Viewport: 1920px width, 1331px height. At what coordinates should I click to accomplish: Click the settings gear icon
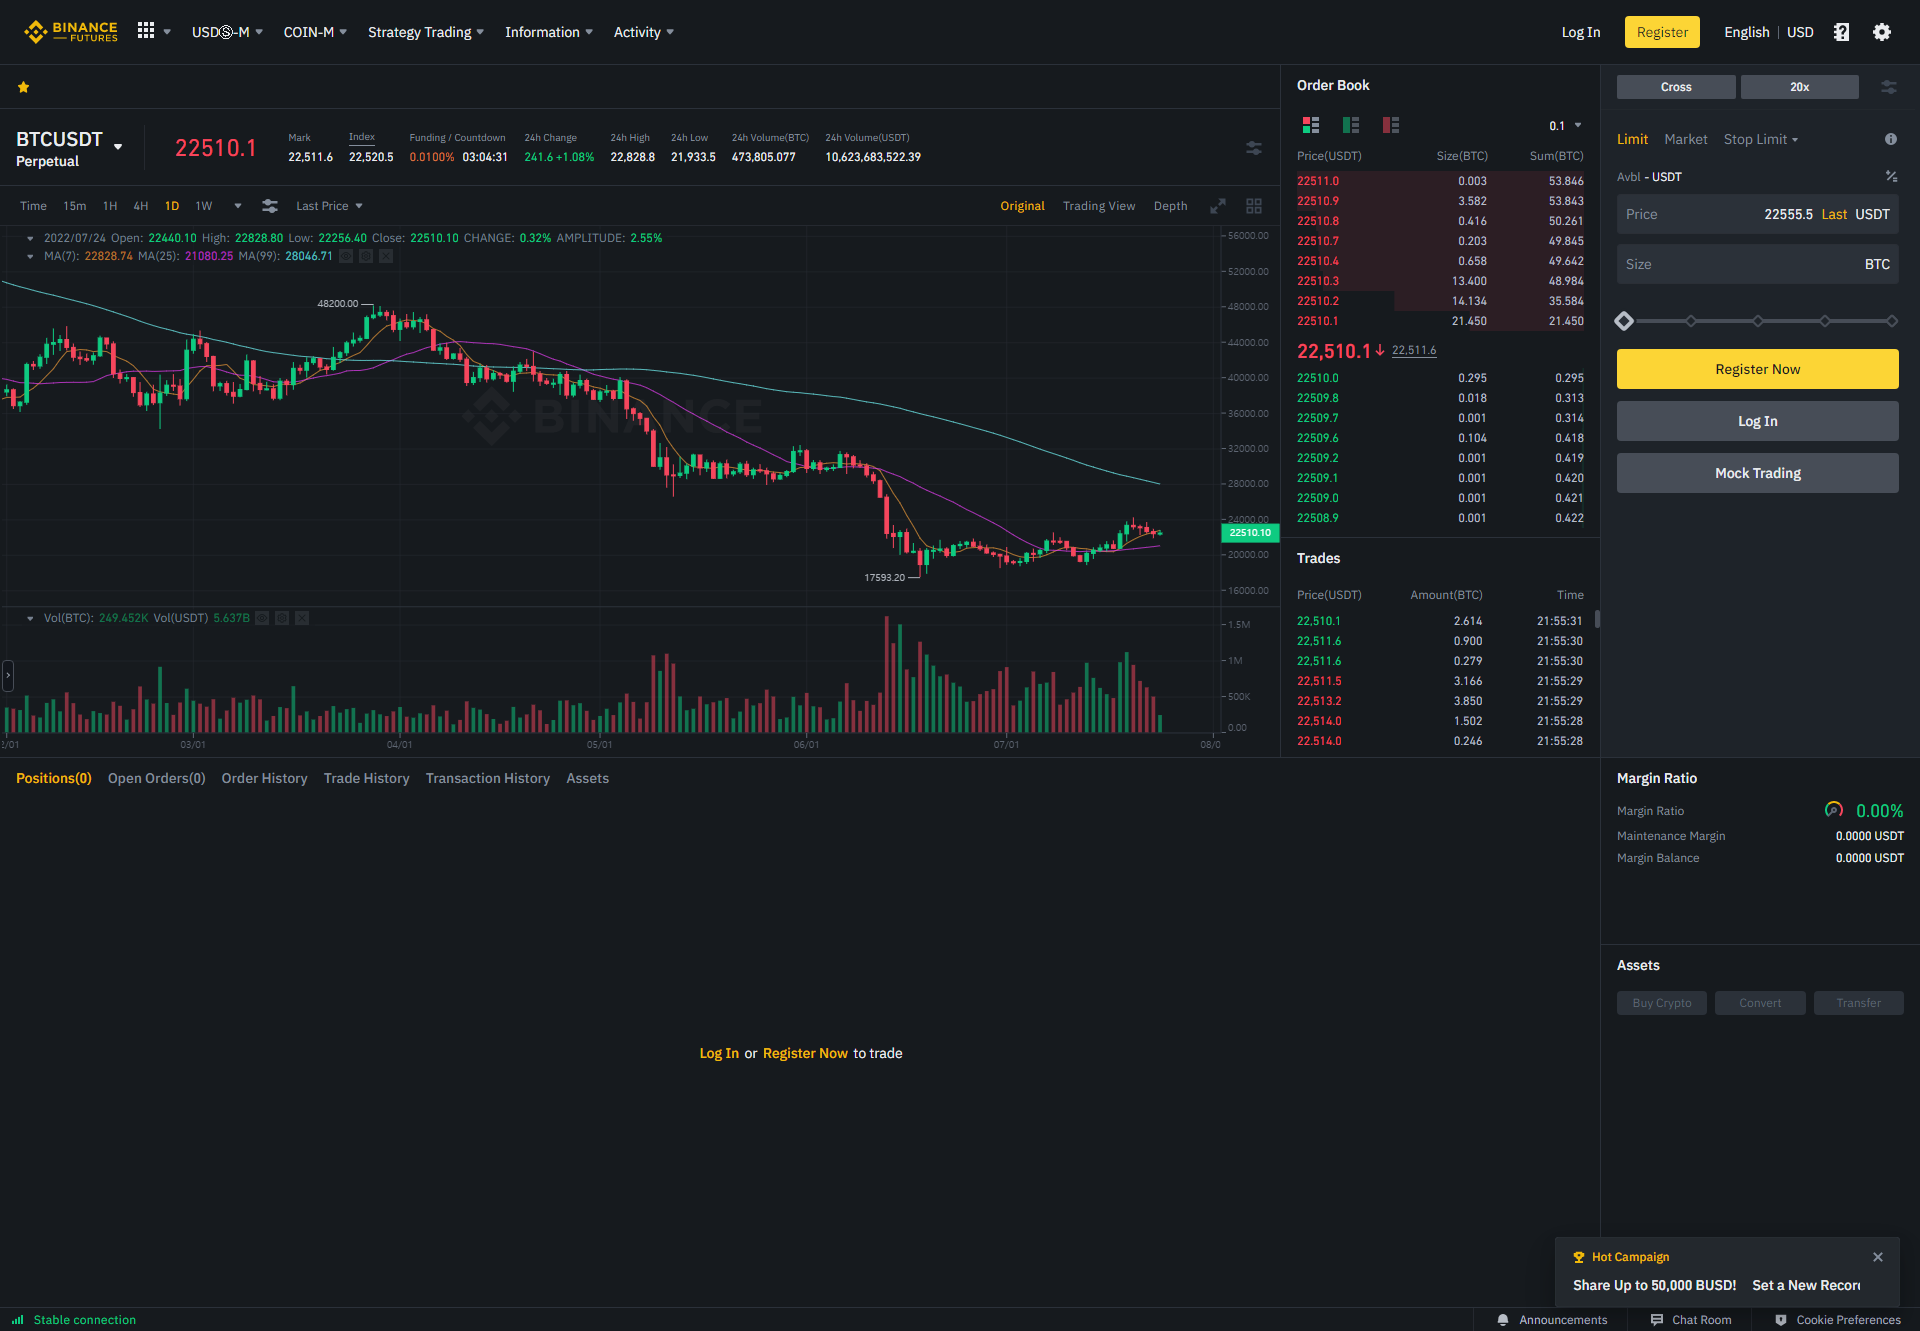[x=1882, y=32]
